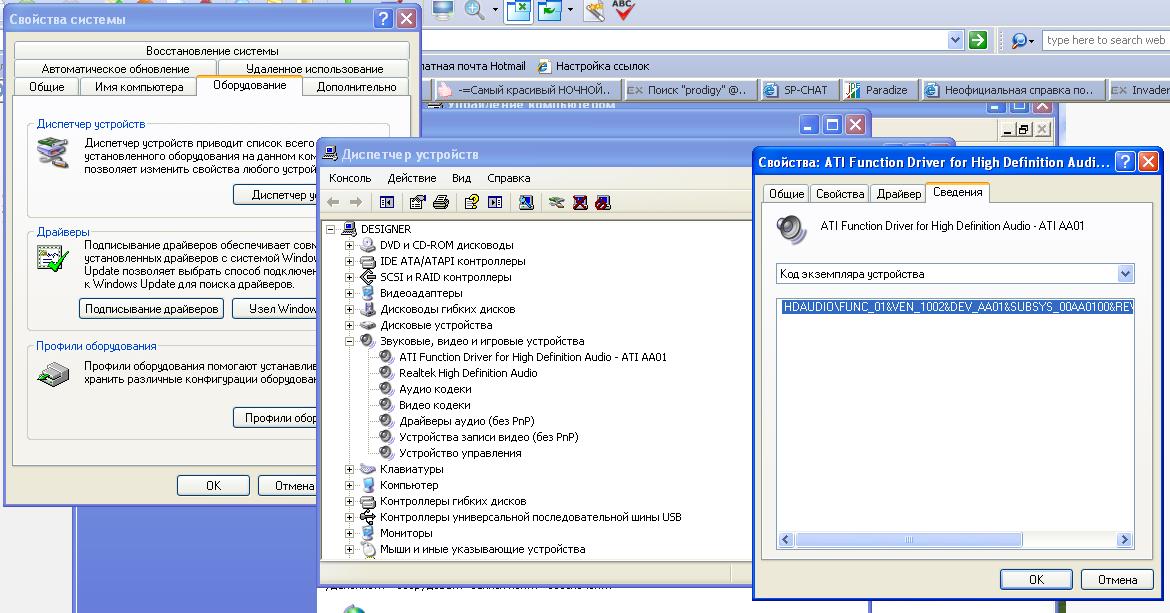Open the Действие menu in Device Manager
1170x613 pixels.
click(411, 178)
